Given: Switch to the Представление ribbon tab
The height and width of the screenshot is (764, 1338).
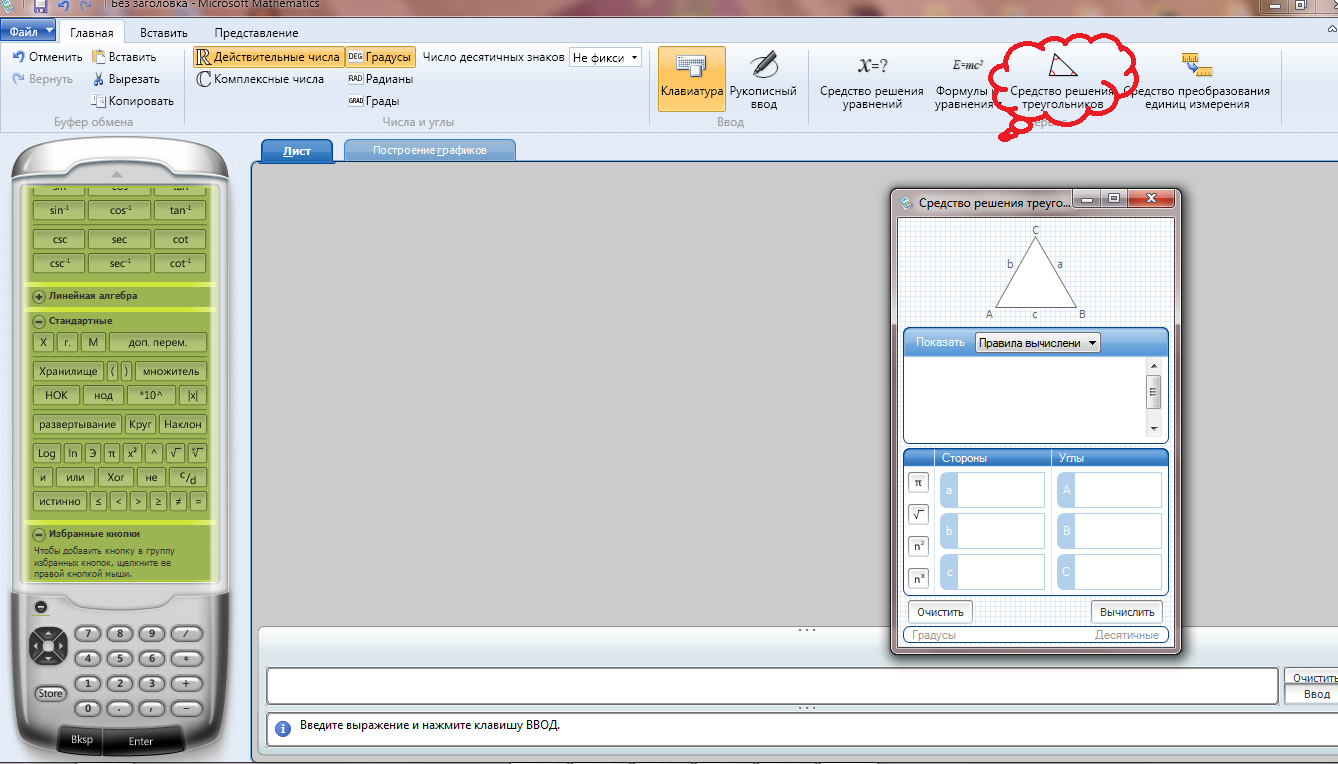Looking at the screenshot, I should [x=256, y=33].
